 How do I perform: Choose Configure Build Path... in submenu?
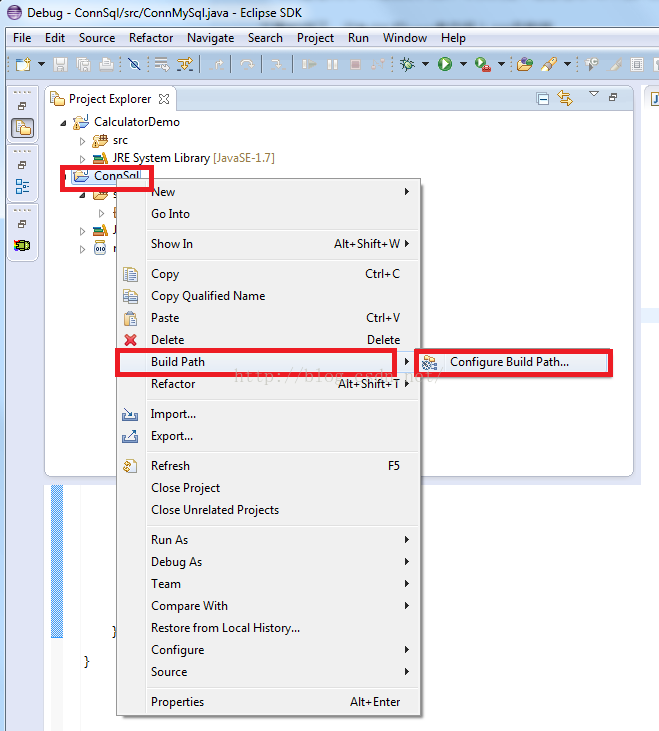click(513, 362)
